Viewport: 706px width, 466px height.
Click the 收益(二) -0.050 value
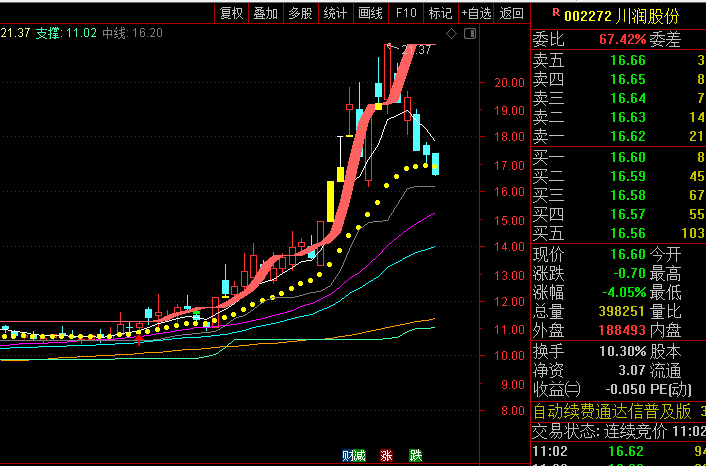click(x=626, y=389)
